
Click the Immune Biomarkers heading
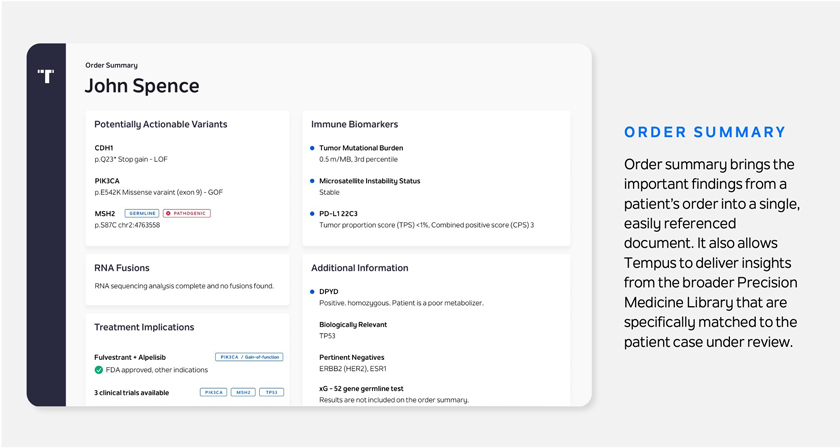[355, 124]
